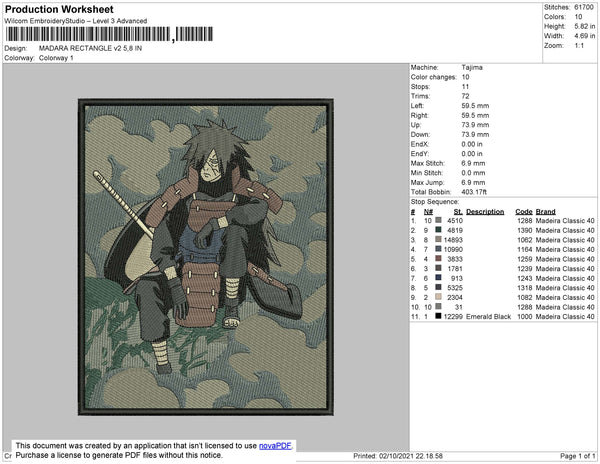Click the stitch count '12299'
The height and width of the screenshot is (464, 600).
pos(453,317)
